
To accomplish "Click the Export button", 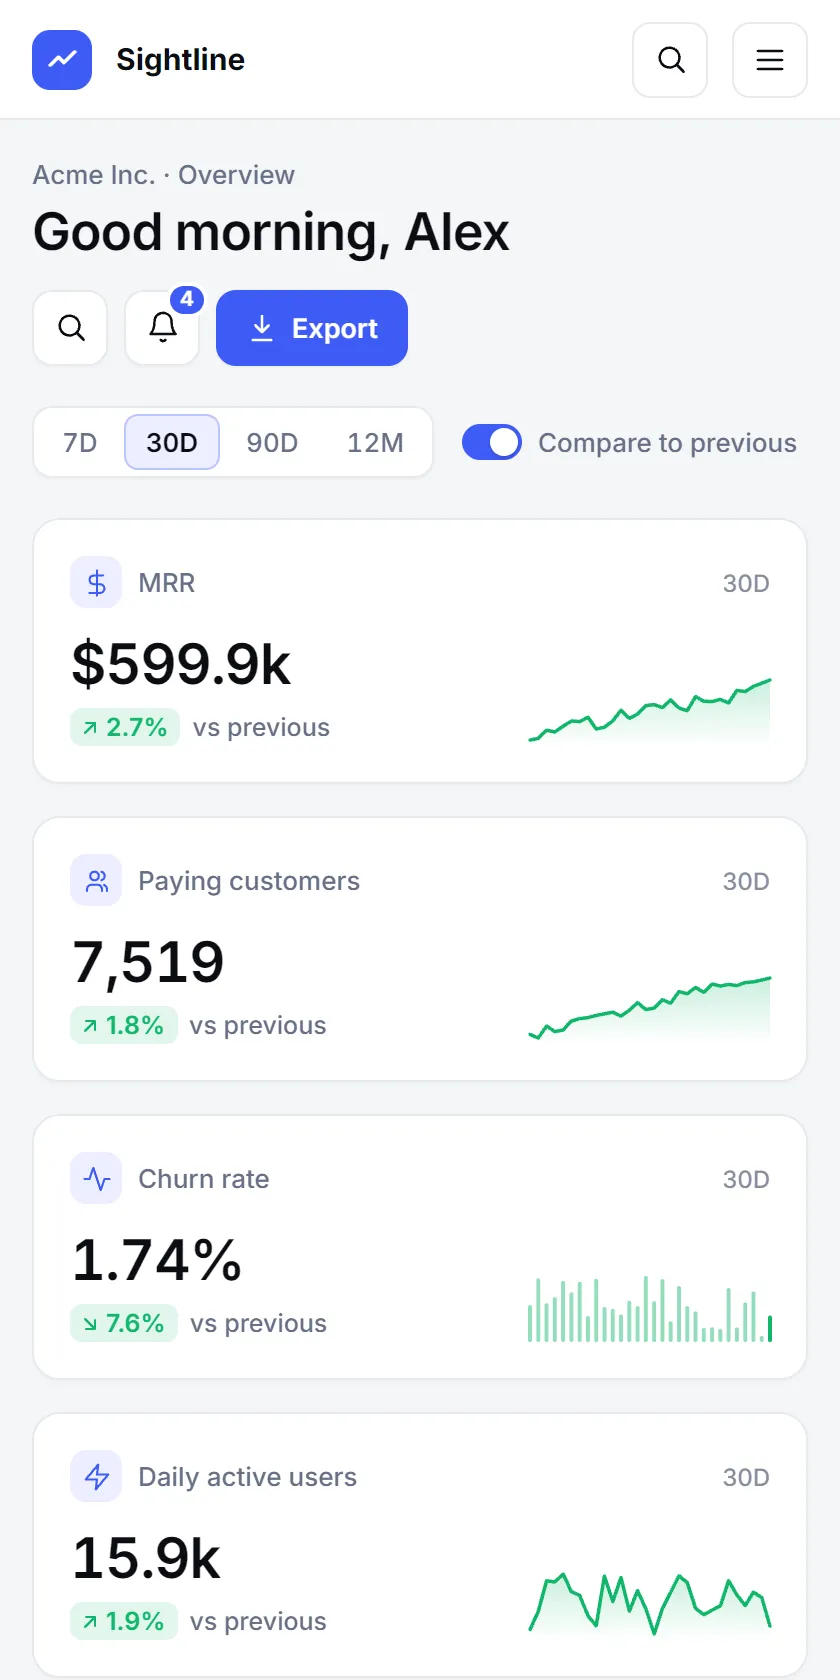I will coord(312,328).
